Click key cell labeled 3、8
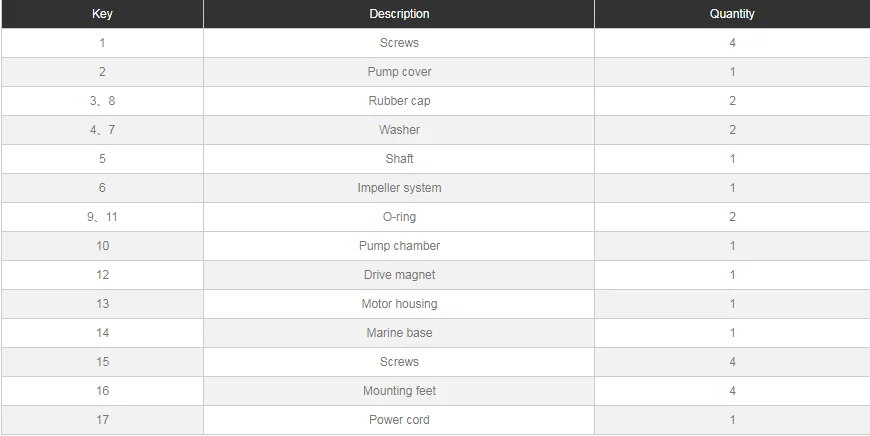This screenshot has height=436, width=870. [x=102, y=101]
